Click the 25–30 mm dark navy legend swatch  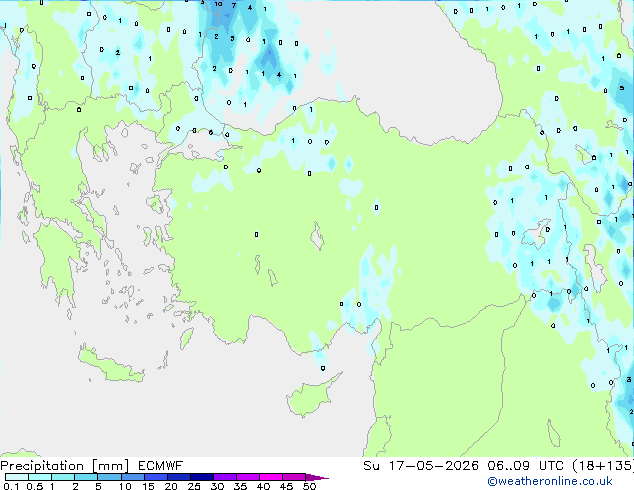(201, 477)
